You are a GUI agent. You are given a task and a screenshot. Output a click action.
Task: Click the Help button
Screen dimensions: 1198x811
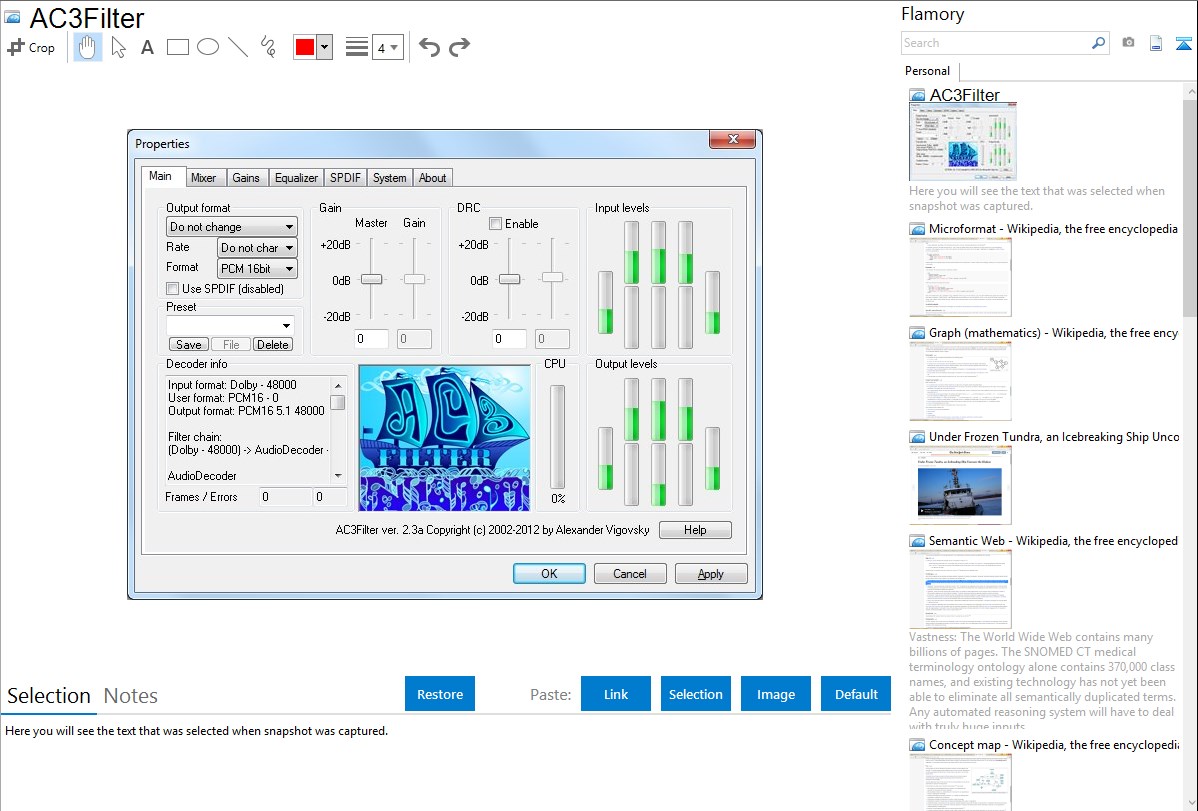(x=695, y=530)
